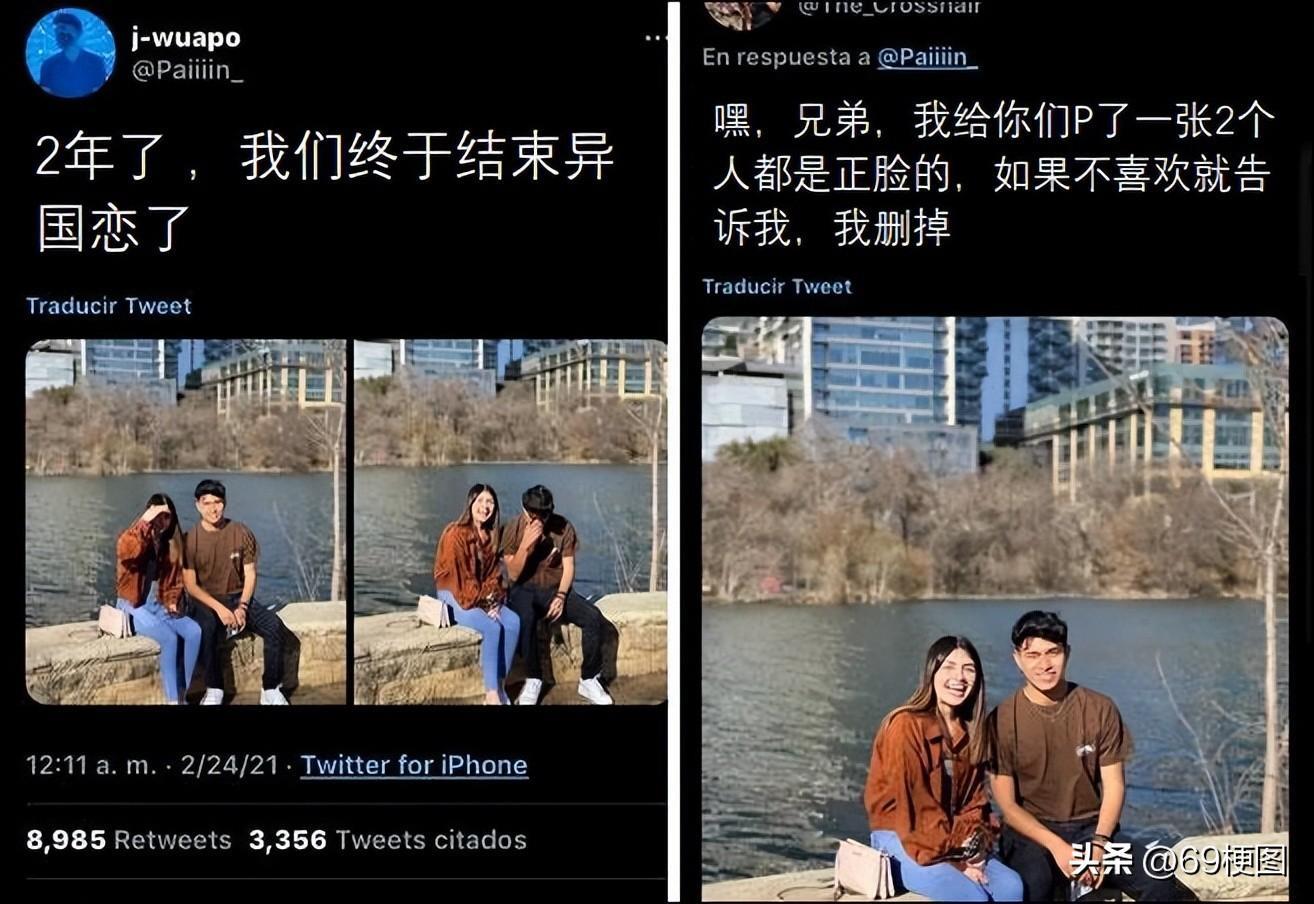Viewport: 1314px width, 904px height.
Task: Open the three-dot tweet options menu
Action: [x=655, y=39]
